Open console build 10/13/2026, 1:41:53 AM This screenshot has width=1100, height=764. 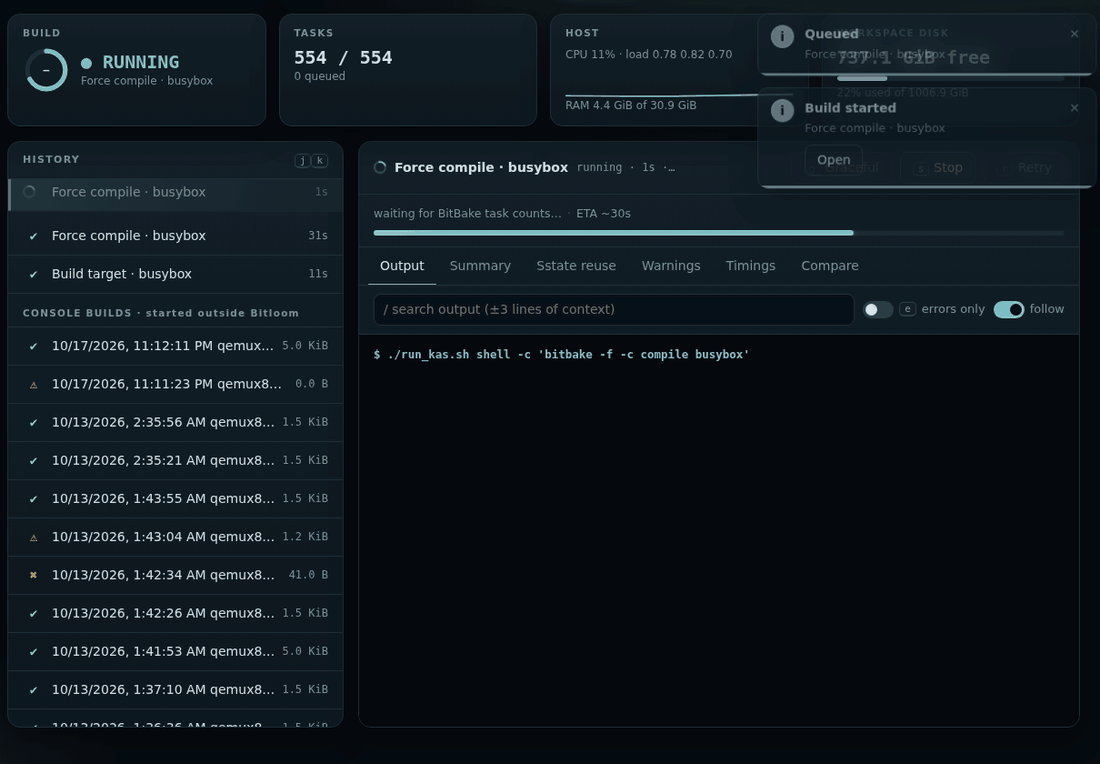175,652
